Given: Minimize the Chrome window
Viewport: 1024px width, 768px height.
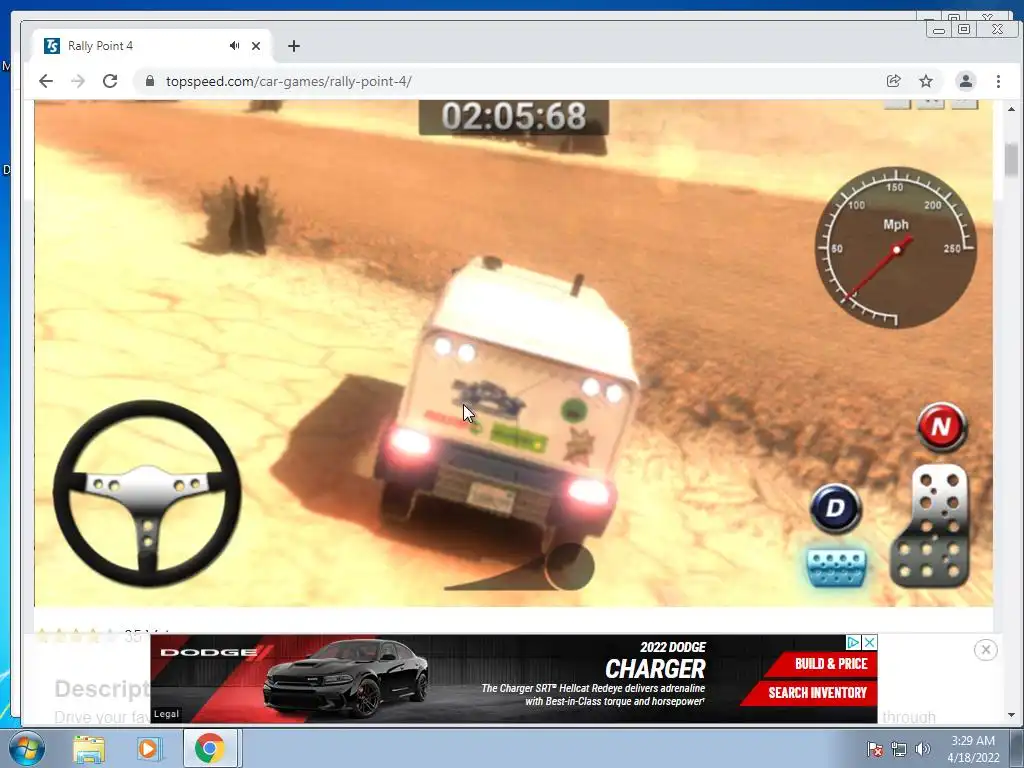Looking at the screenshot, I should pyautogui.click(x=939, y=30).
